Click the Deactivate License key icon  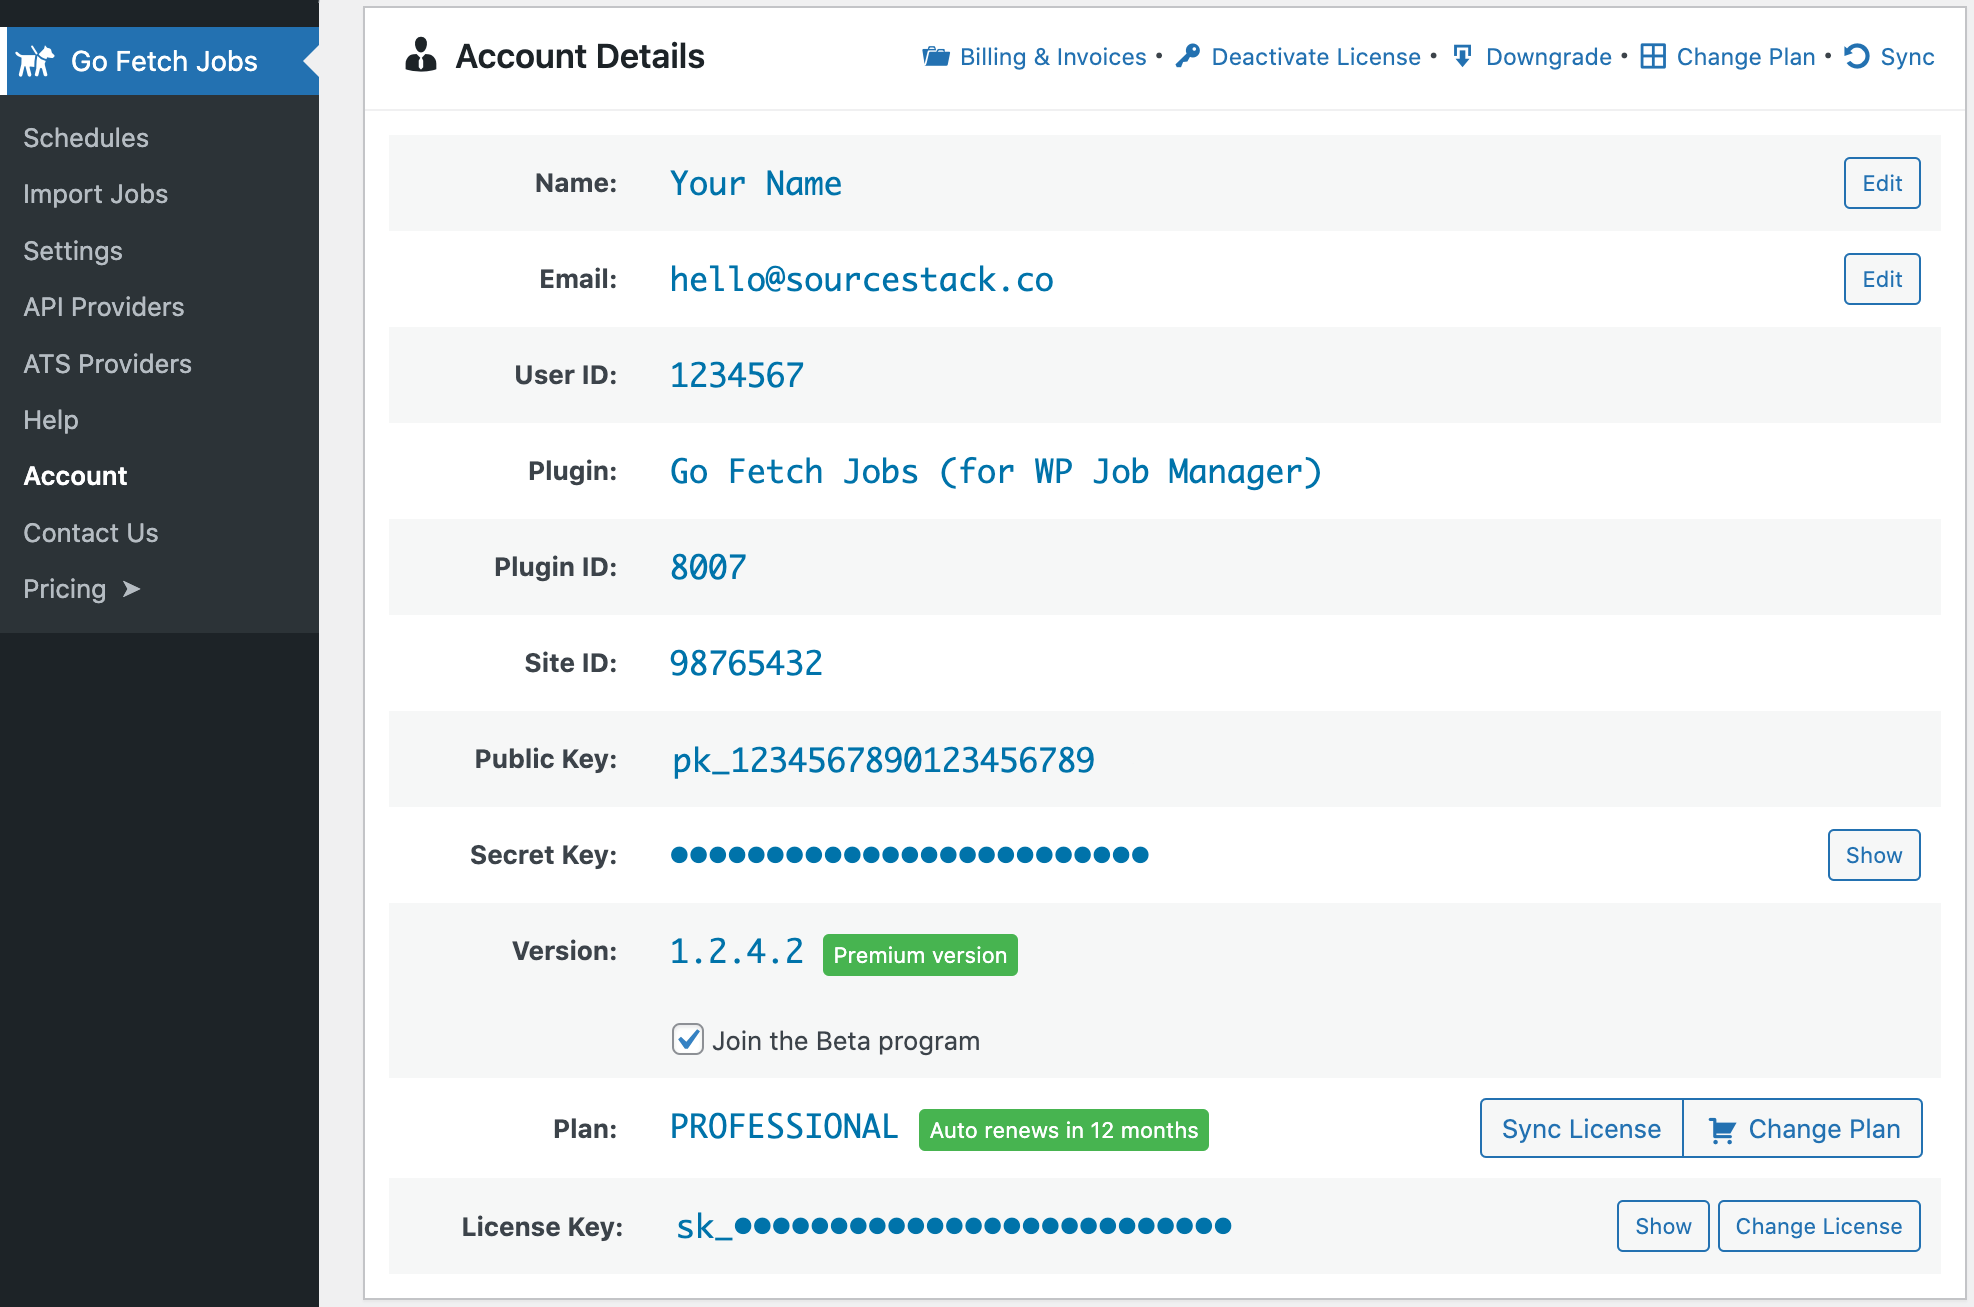click(1188, 57)
